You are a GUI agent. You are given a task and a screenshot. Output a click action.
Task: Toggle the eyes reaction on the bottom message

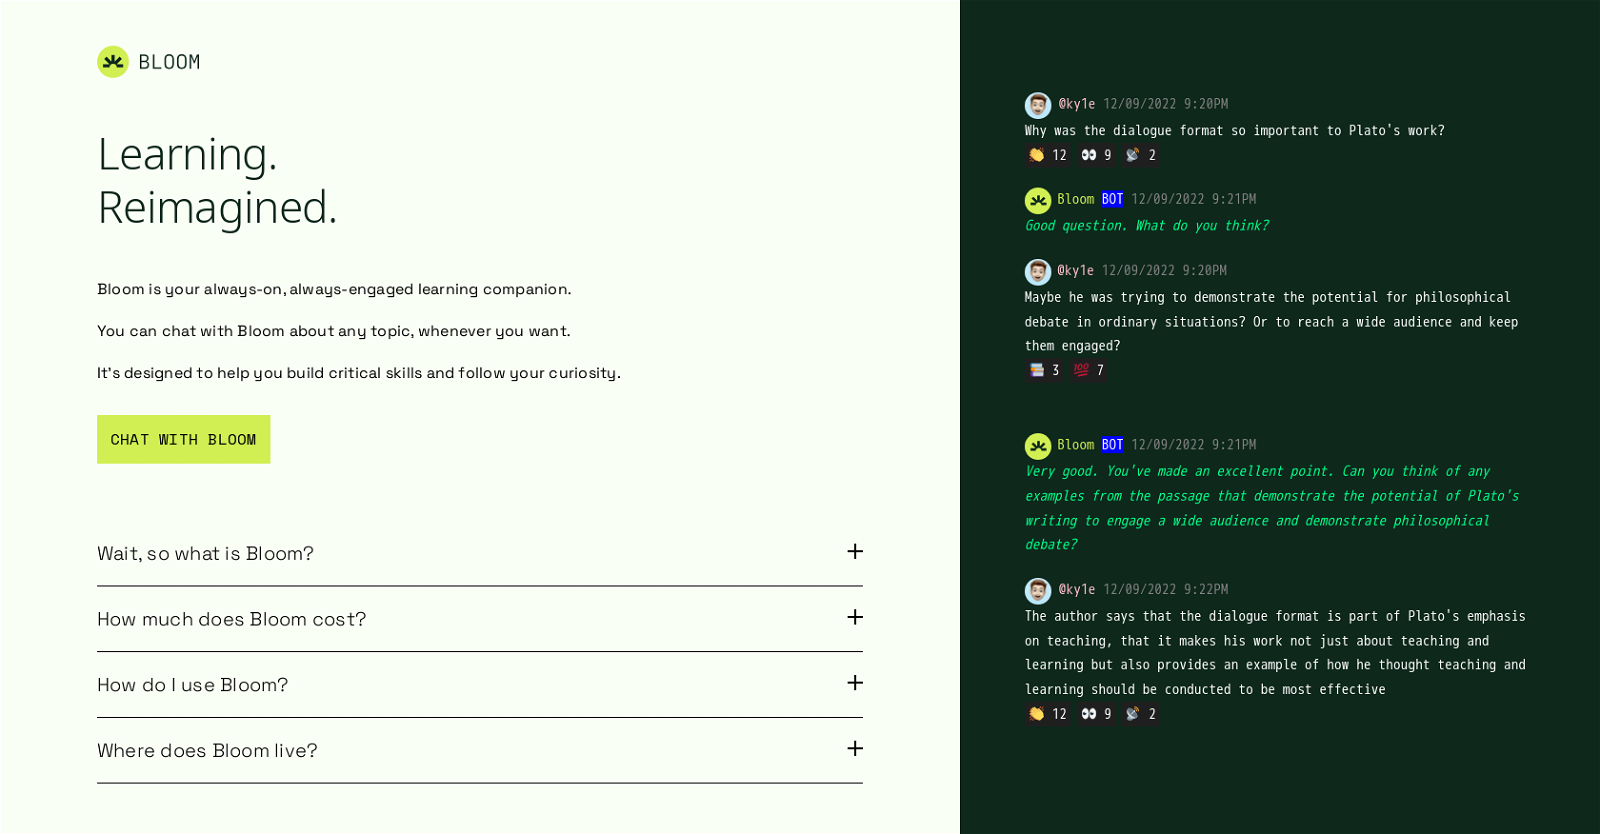coord(1095,714)
